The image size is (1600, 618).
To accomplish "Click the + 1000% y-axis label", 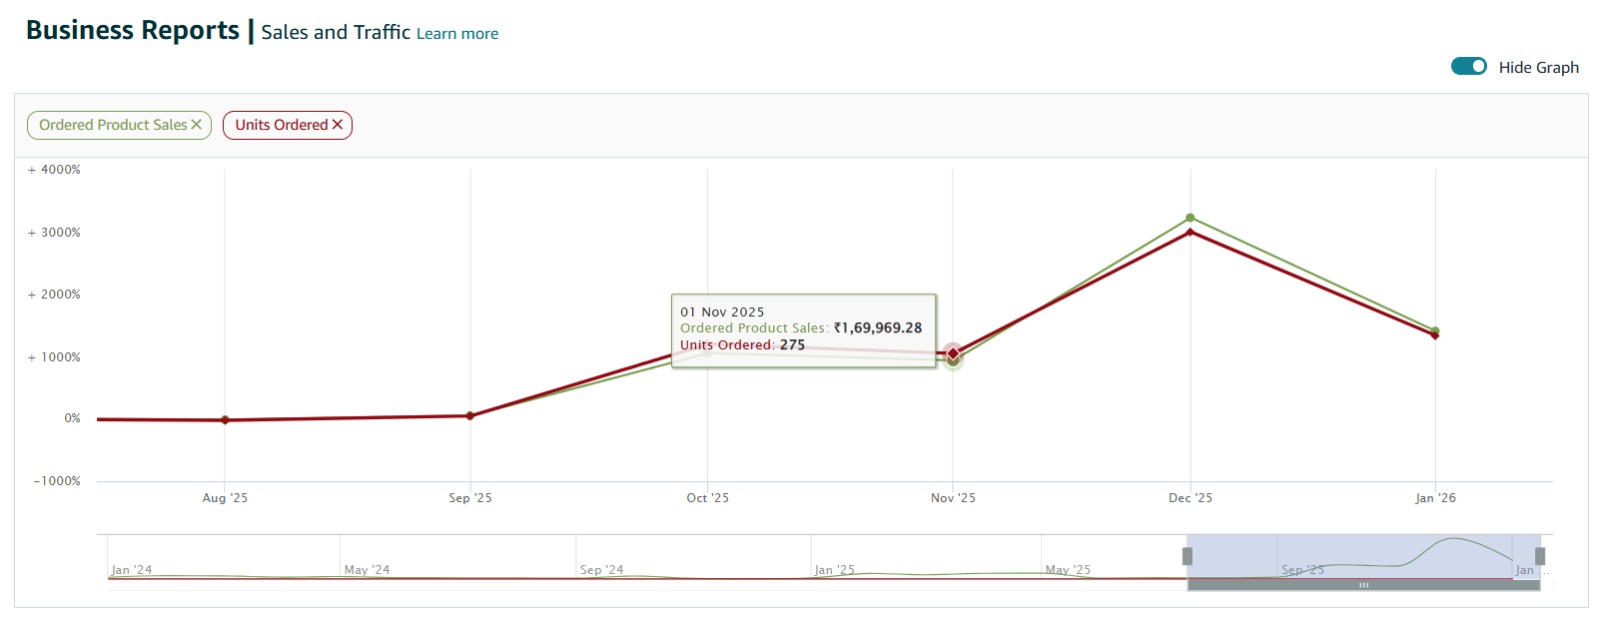I will (54, 358).
